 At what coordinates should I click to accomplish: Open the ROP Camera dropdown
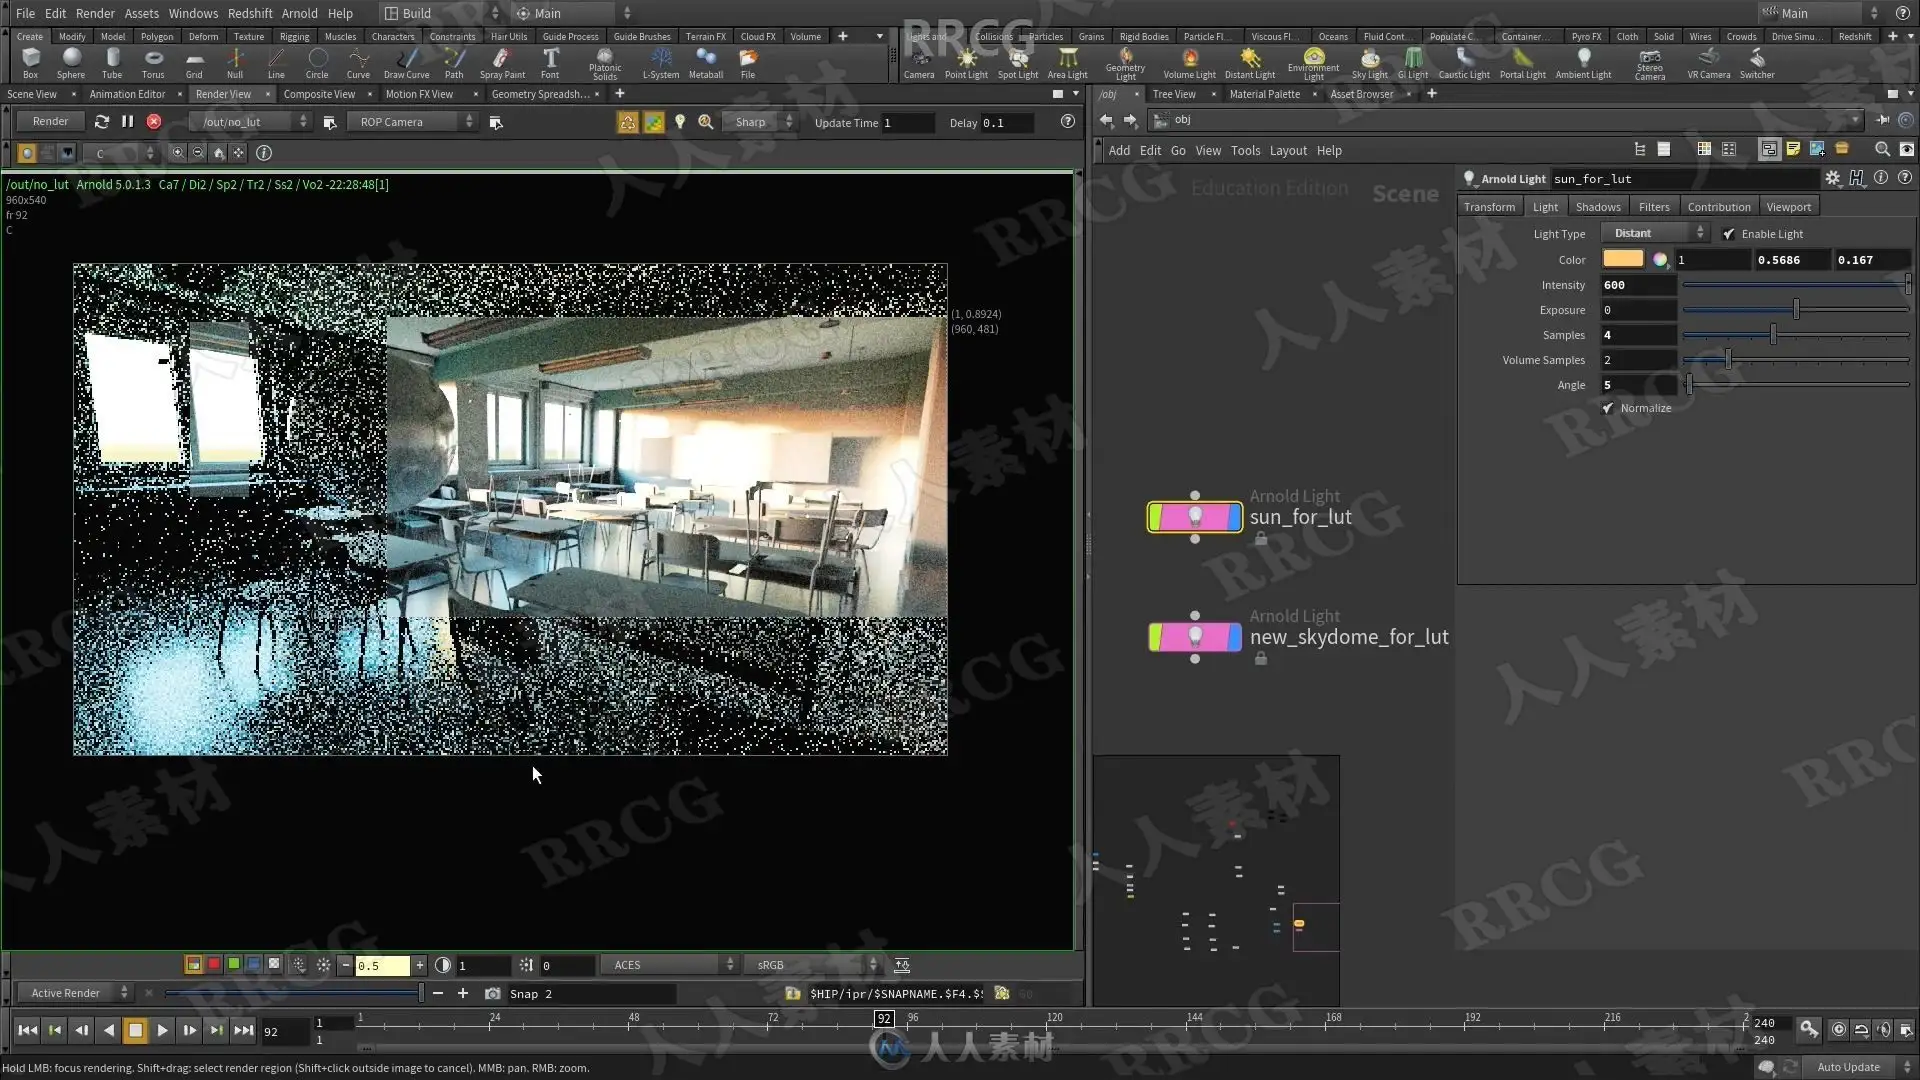[411, 122]
